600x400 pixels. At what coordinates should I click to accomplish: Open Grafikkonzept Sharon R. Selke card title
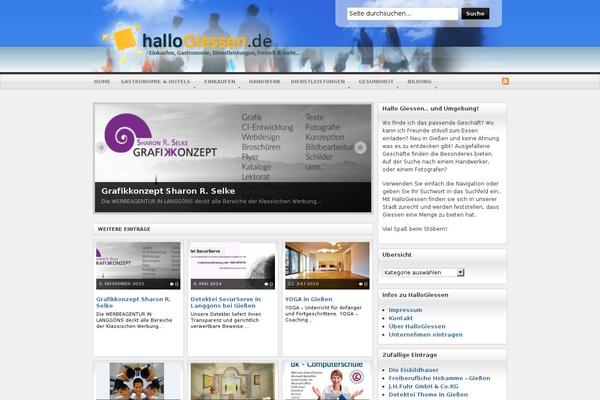pyautogui.click(x=133, y=302)
